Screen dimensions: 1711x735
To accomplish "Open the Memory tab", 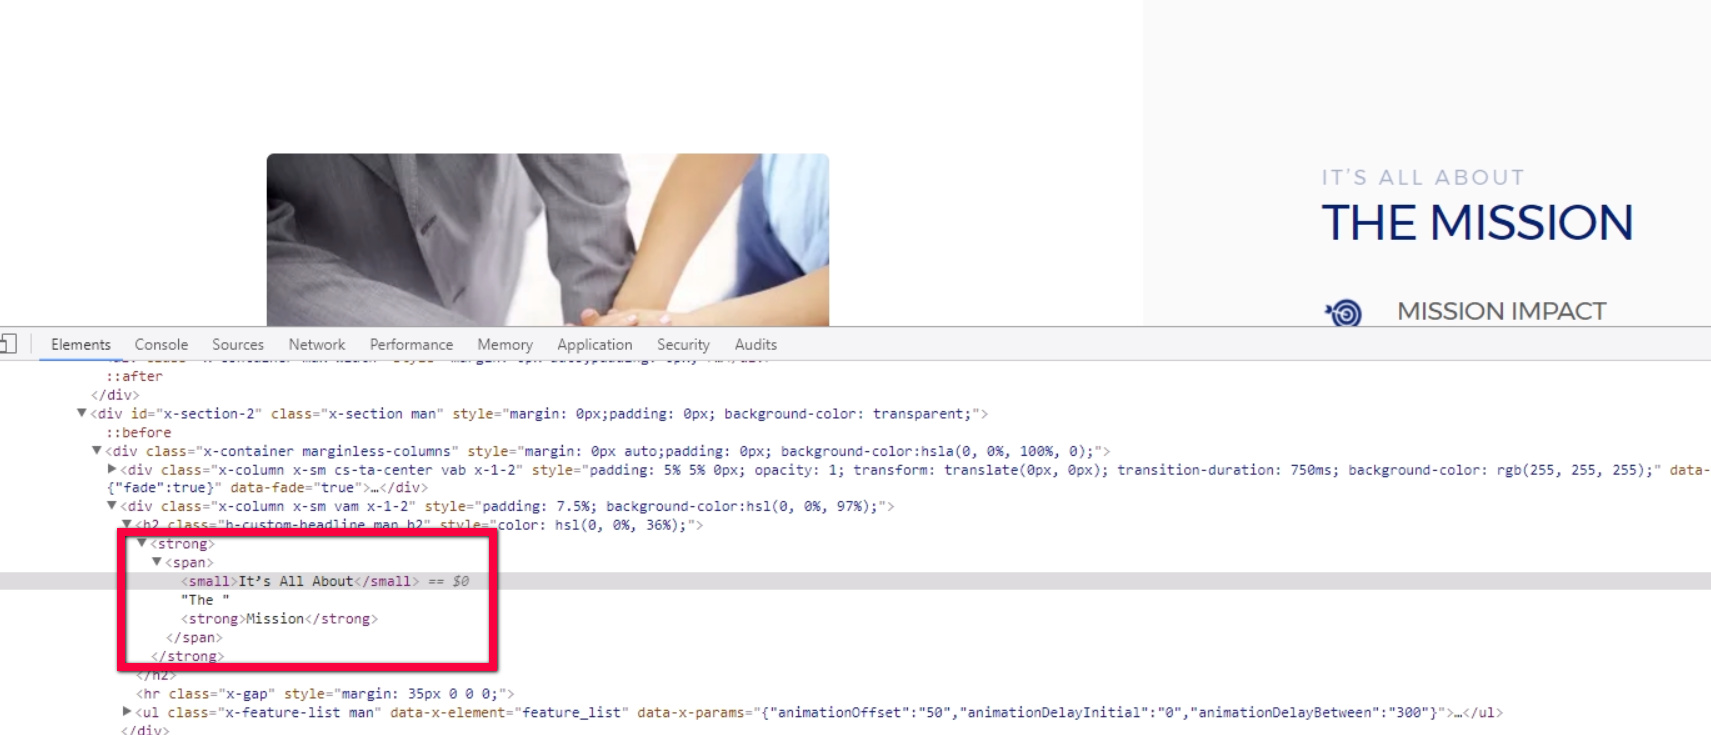I will click(x=505, y=344).
